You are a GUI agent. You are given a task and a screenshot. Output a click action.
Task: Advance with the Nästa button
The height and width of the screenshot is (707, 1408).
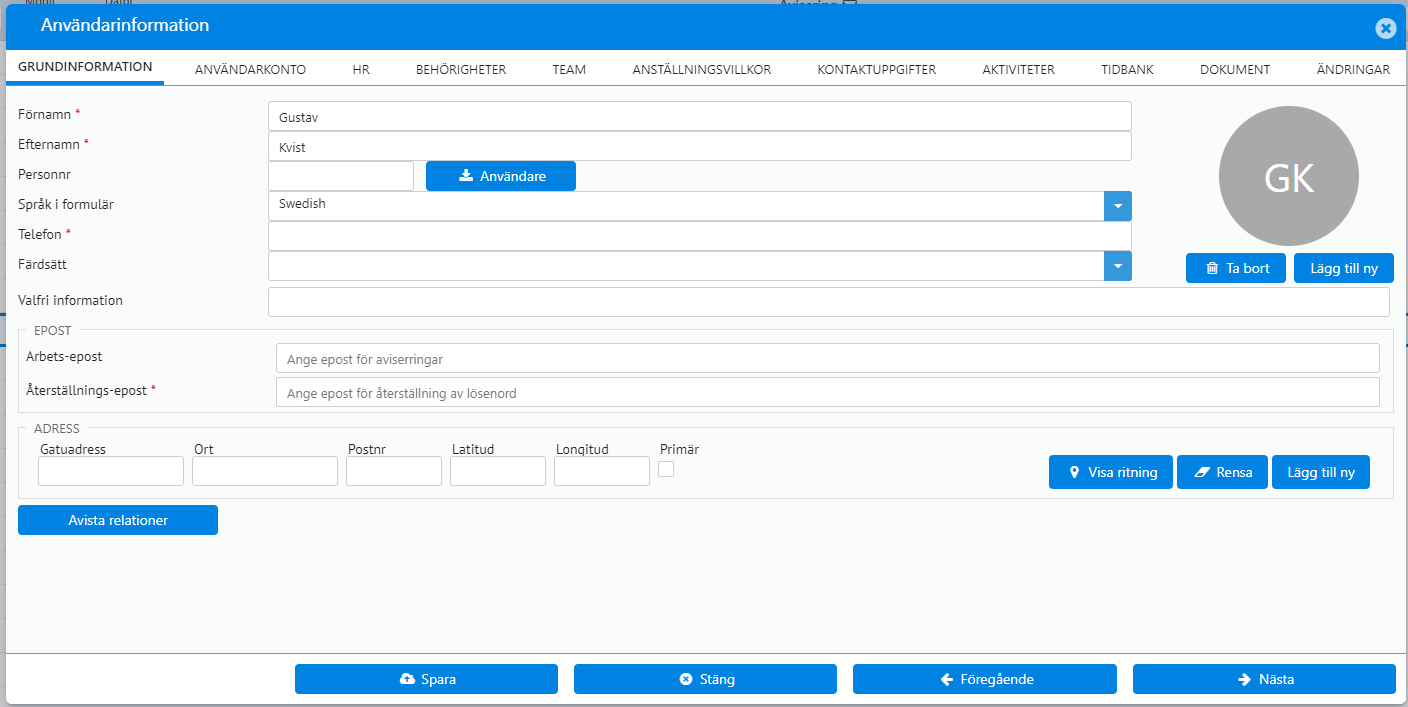pyautogui.click(x=1264, y=679)
